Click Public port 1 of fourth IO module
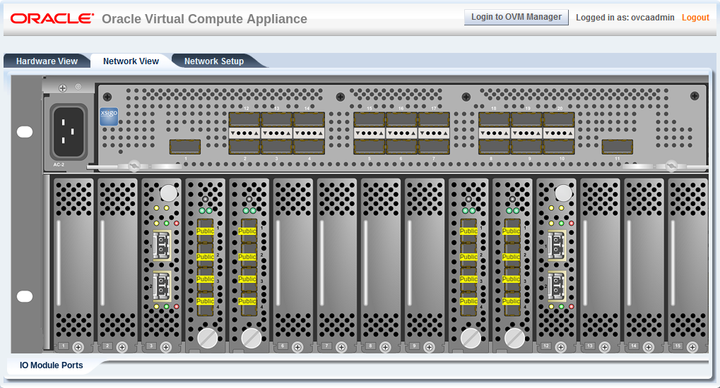Screen dimensions: 720x388 [205, 231]
